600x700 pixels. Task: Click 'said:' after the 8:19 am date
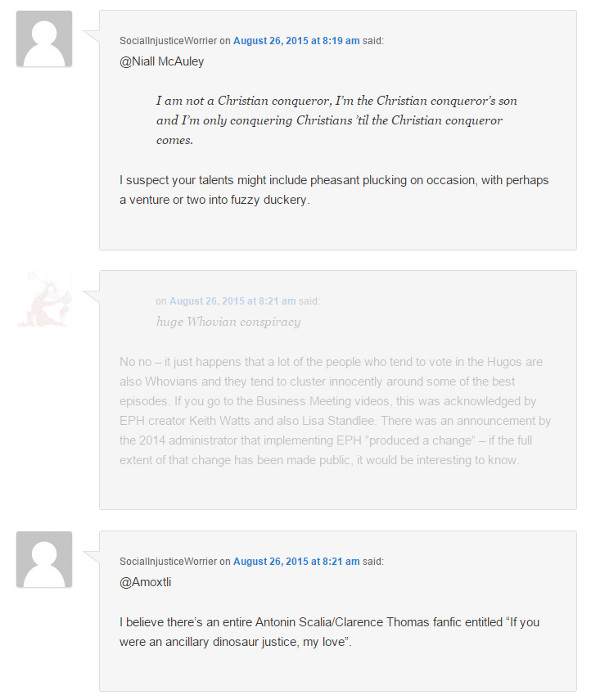(373, 41)
